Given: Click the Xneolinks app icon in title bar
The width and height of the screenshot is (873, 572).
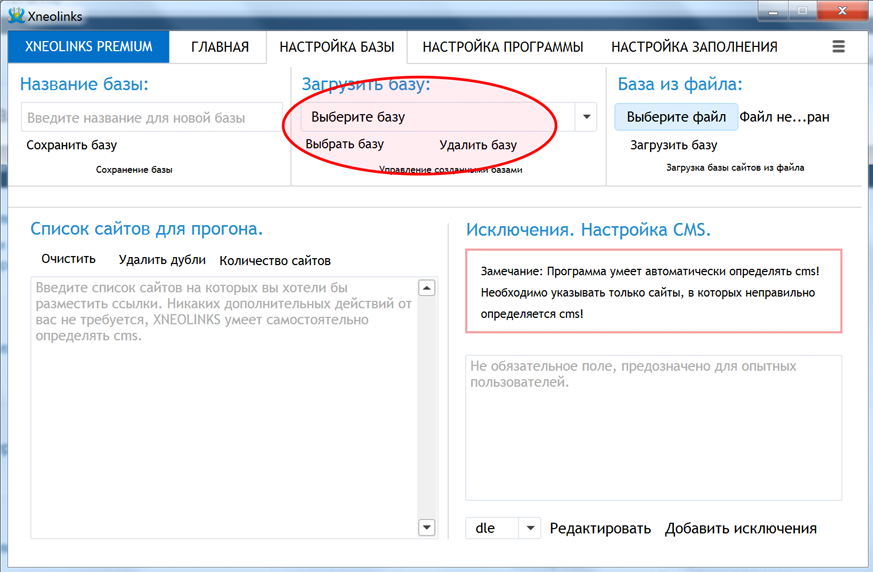Looking at the screenshot, I should pyautogui.click(x=16, y=15).
